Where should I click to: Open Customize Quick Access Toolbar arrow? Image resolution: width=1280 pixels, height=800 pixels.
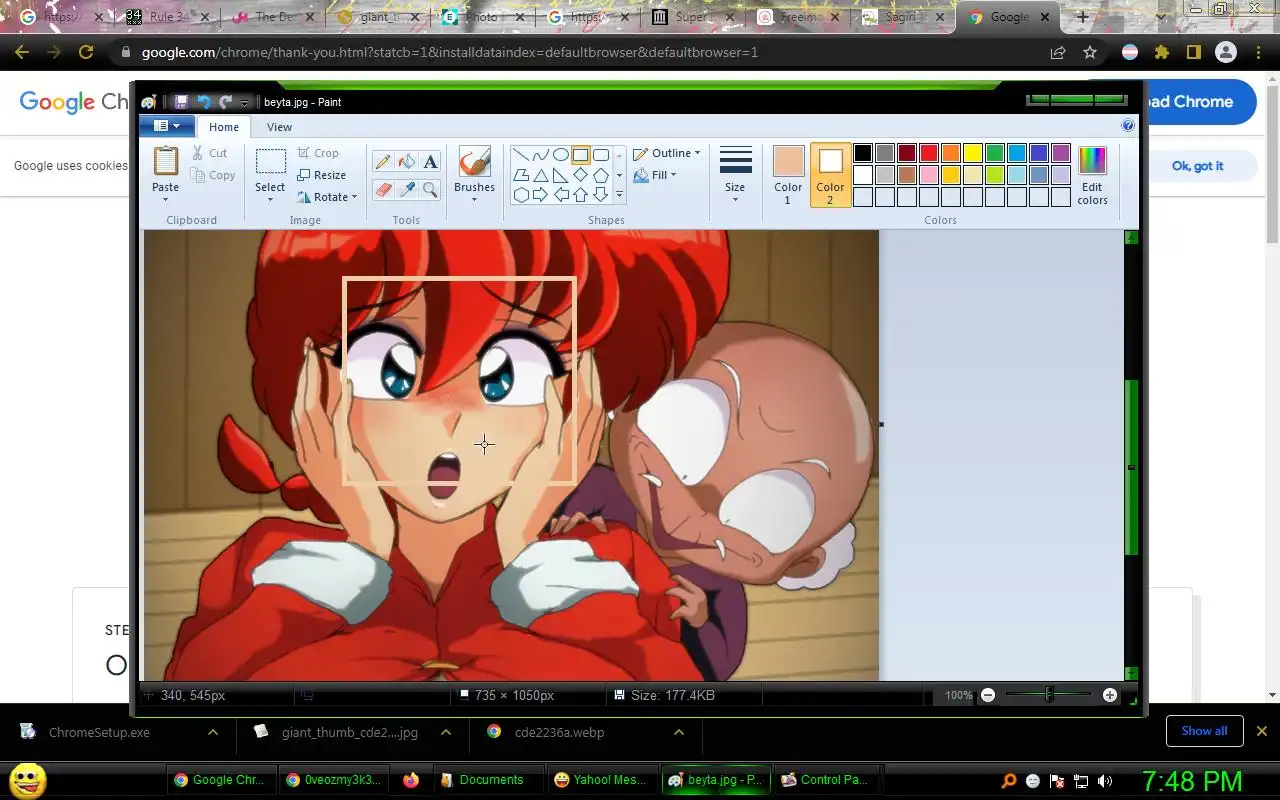click(x=245, y=103)
